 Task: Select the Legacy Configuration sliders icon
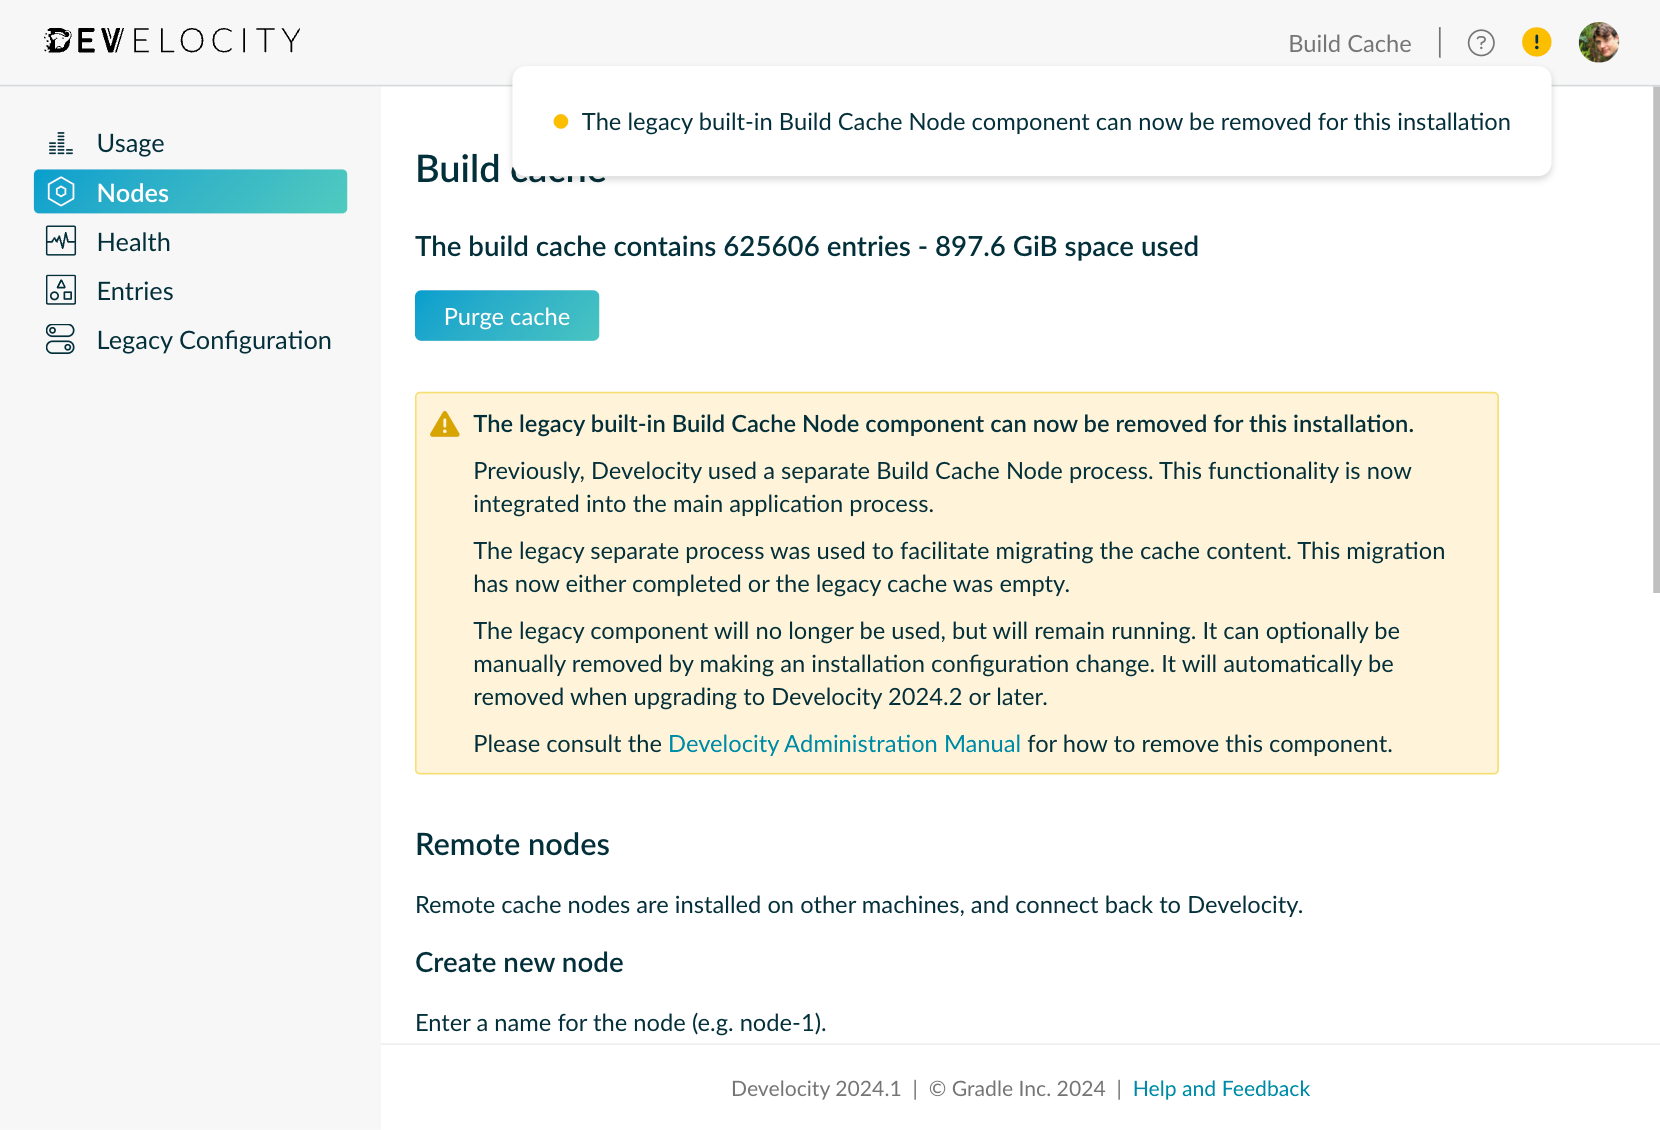pos(60,339)
